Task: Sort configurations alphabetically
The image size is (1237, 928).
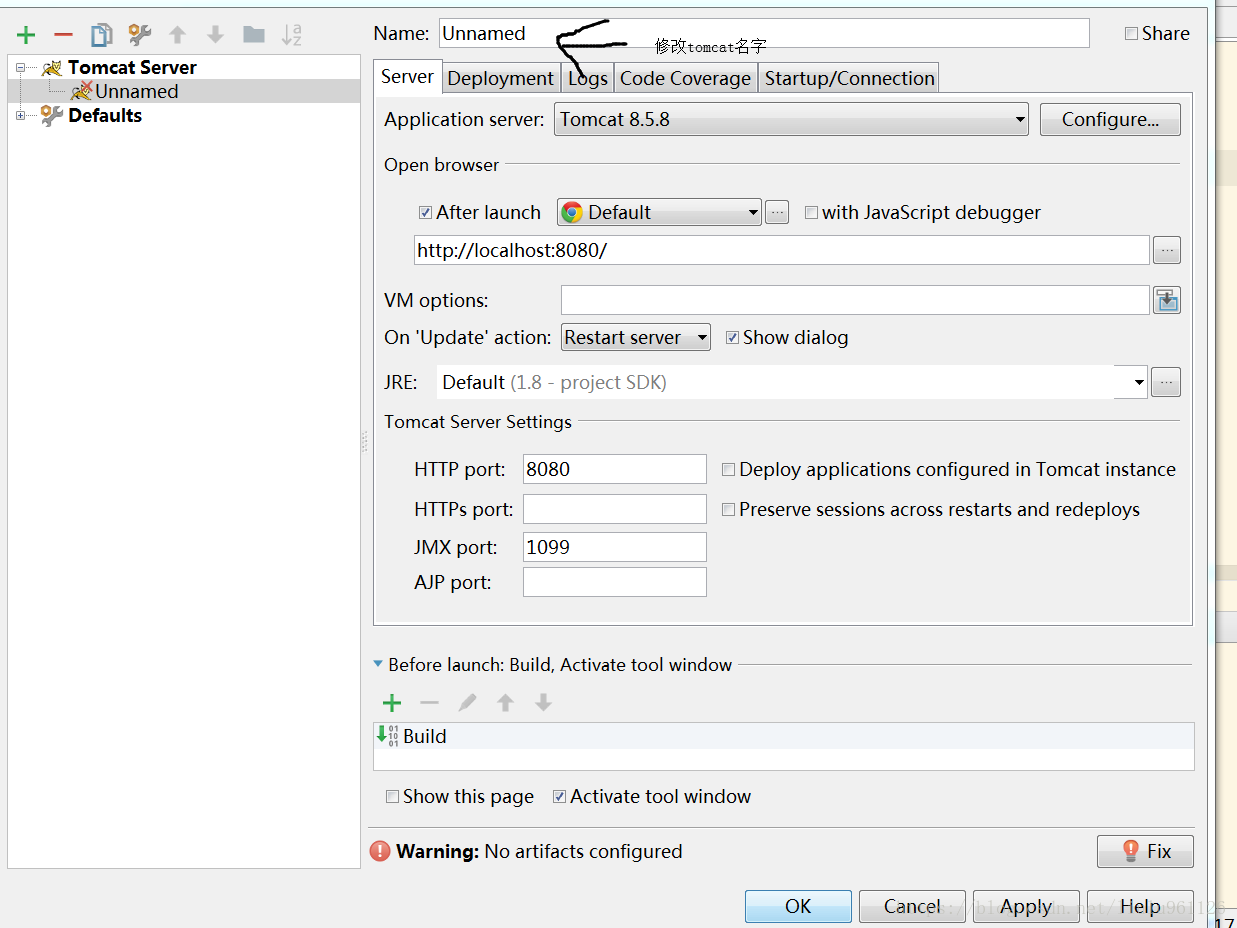Action: pyautogui.click(x=292, y=35)
